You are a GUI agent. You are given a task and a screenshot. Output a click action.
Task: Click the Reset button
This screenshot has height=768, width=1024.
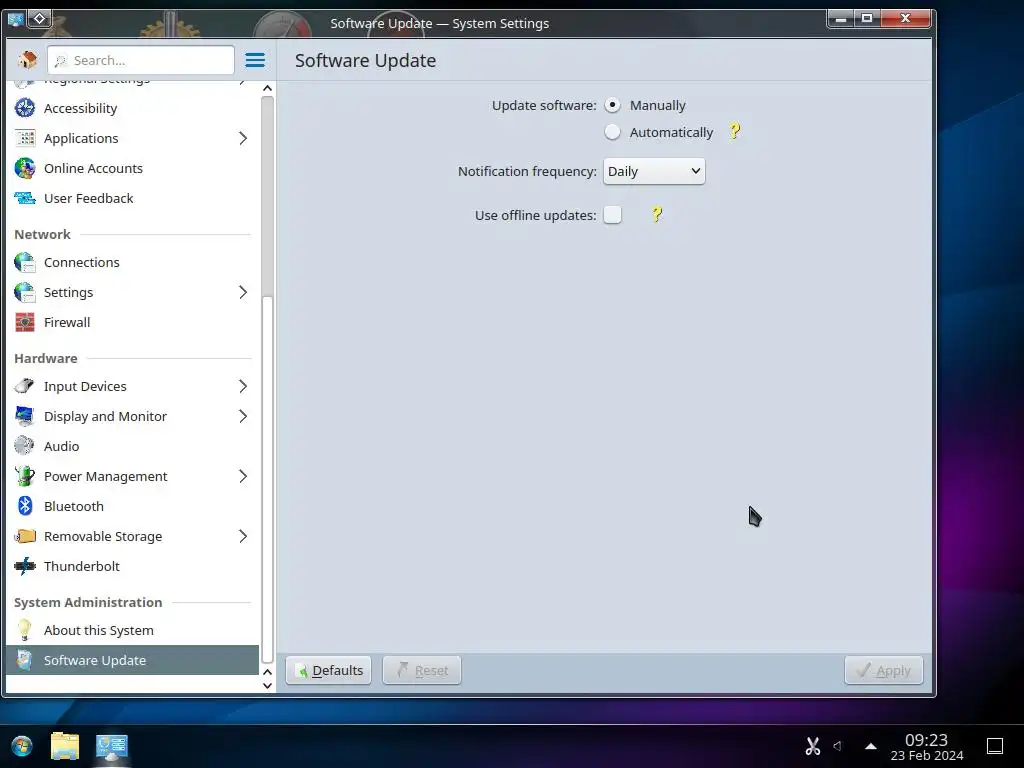pos(422,671)
